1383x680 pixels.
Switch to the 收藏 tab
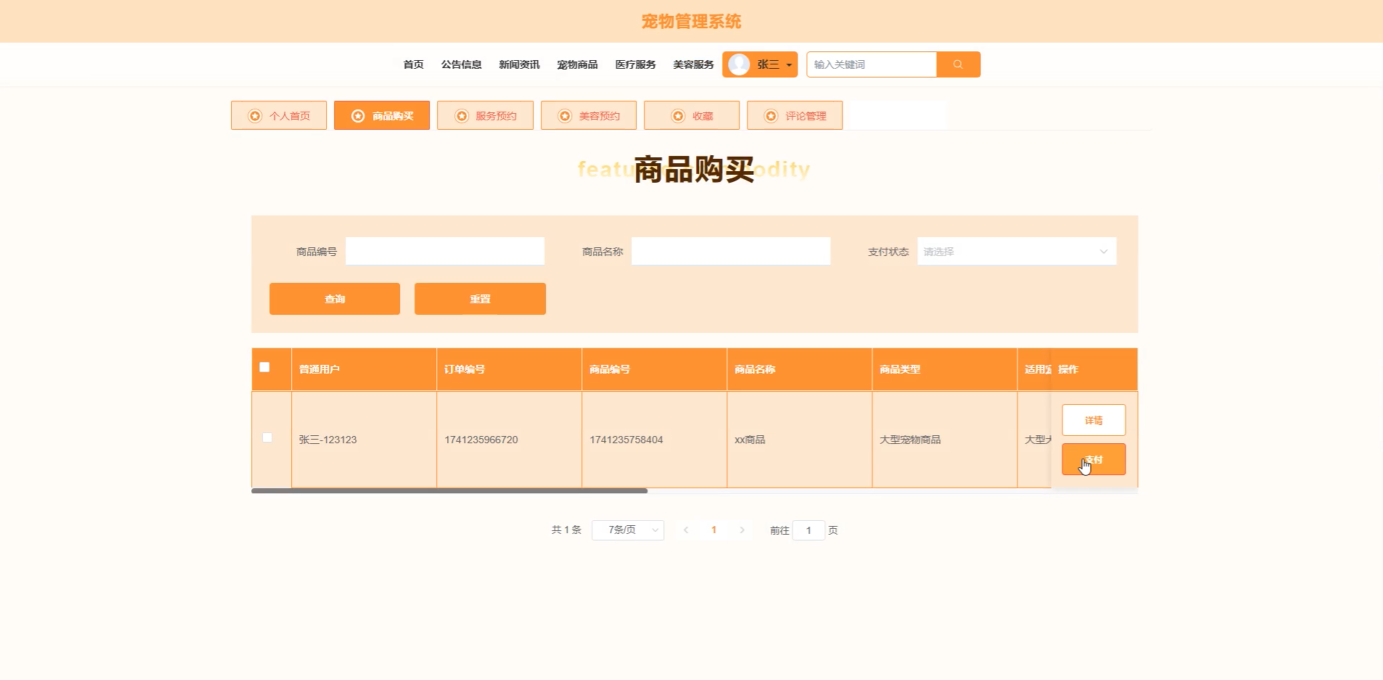692,115
